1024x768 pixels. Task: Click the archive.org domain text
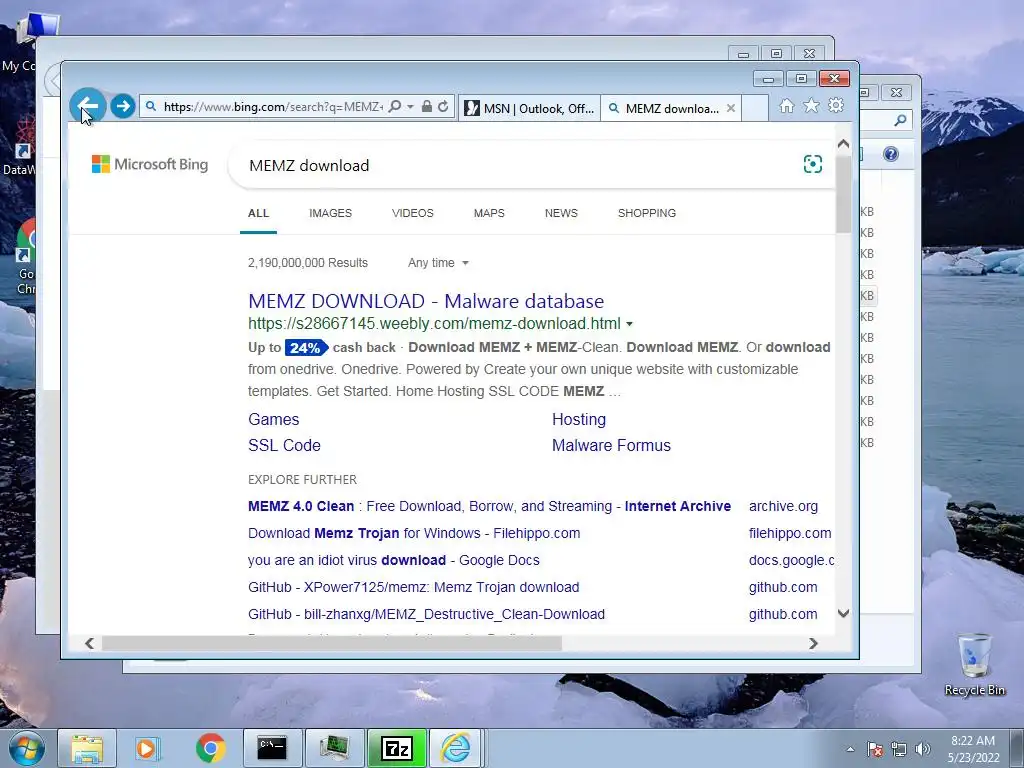[783, 506]
